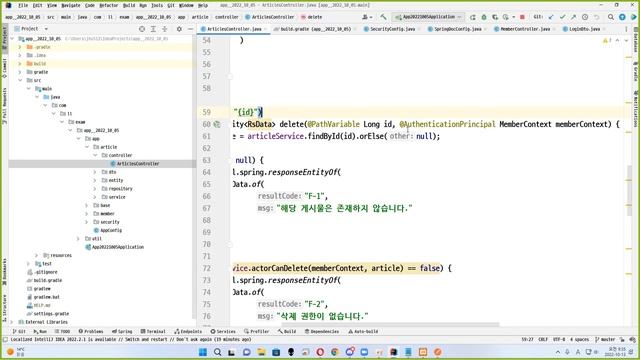Open the Services tool window
Image resolution: width=640 pixels, height=360 pixels.
point(223,331)
